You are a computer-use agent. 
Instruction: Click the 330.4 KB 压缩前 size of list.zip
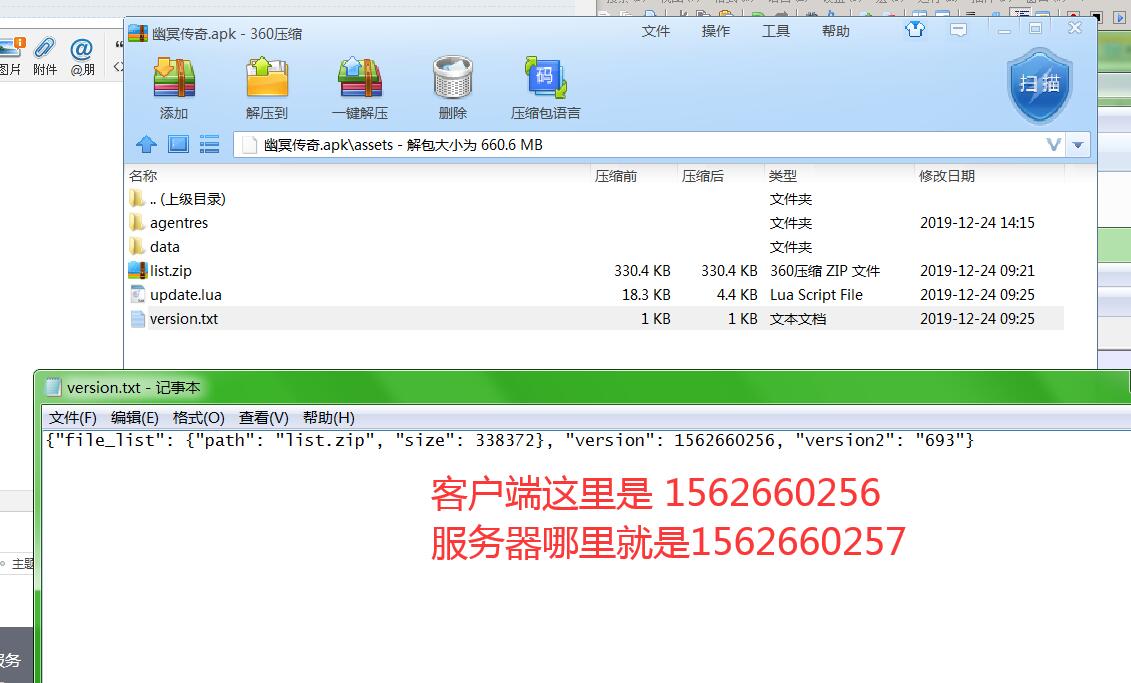(642, 270)
